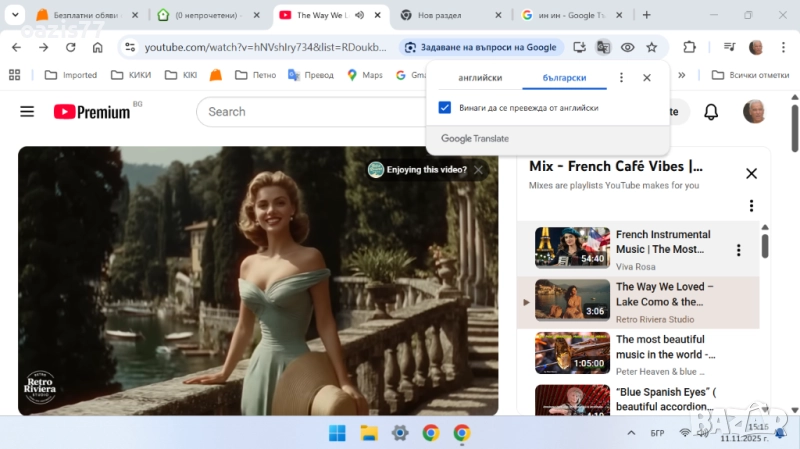Image resolution: width=800 pixels, height=449 pixels.
Task: Open the tab search dropdown arrow
Action: tap(15, 15)
